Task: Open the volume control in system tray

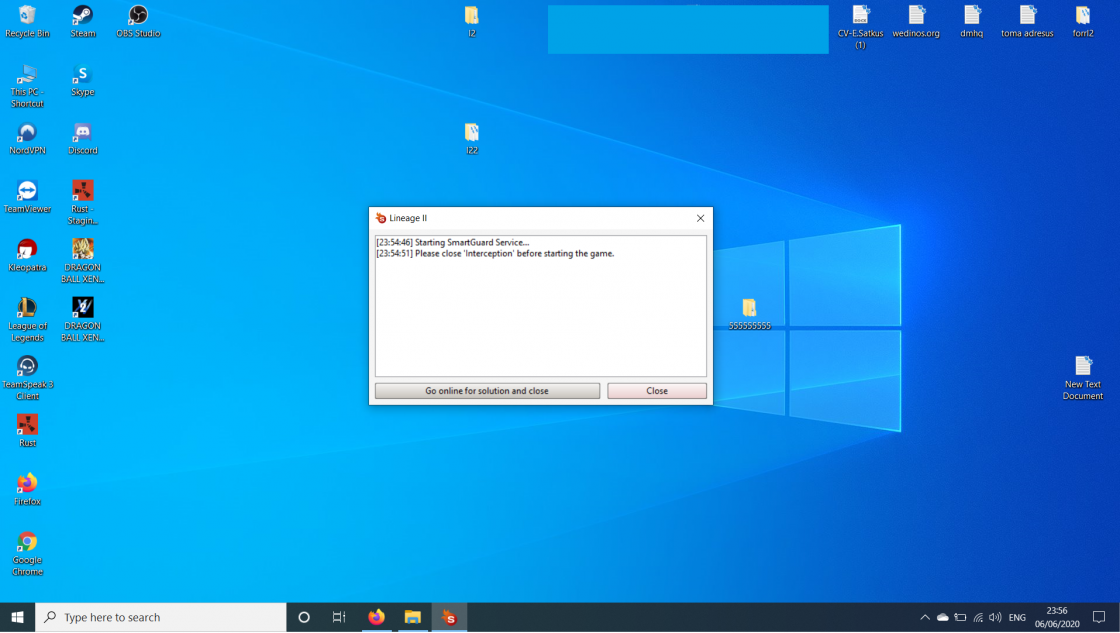Action: tap(995, 617)
